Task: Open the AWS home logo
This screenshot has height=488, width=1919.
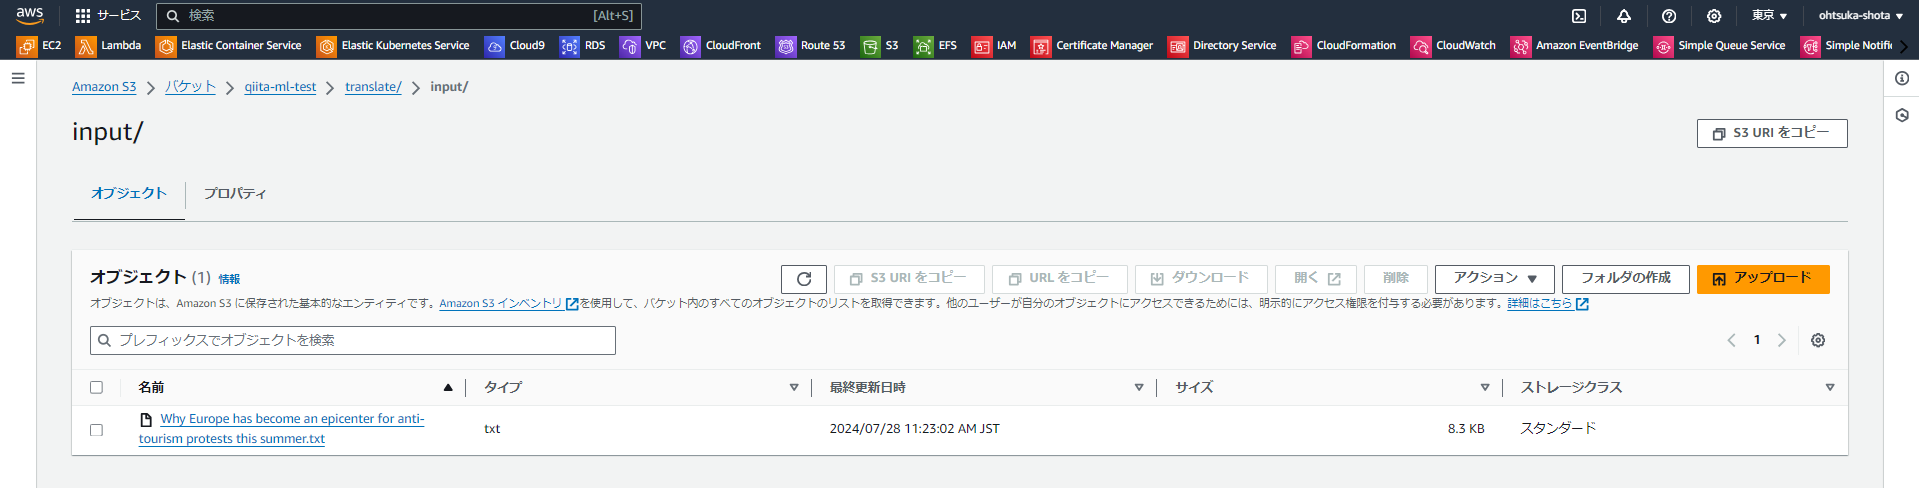Action: pyautogui.click(x=30, y=15)
